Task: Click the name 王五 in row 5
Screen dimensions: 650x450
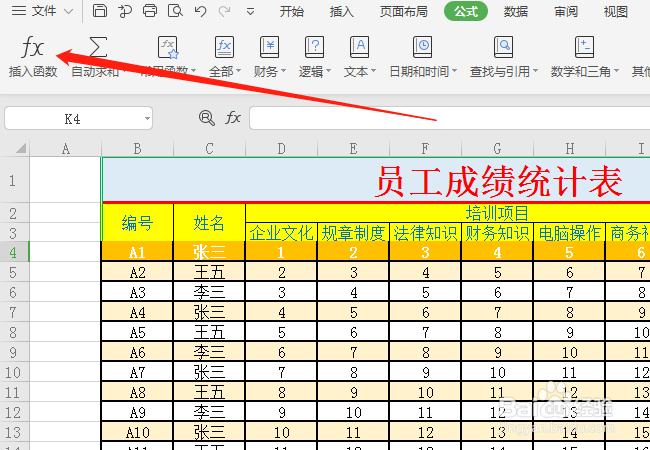Action: [209, 272]
